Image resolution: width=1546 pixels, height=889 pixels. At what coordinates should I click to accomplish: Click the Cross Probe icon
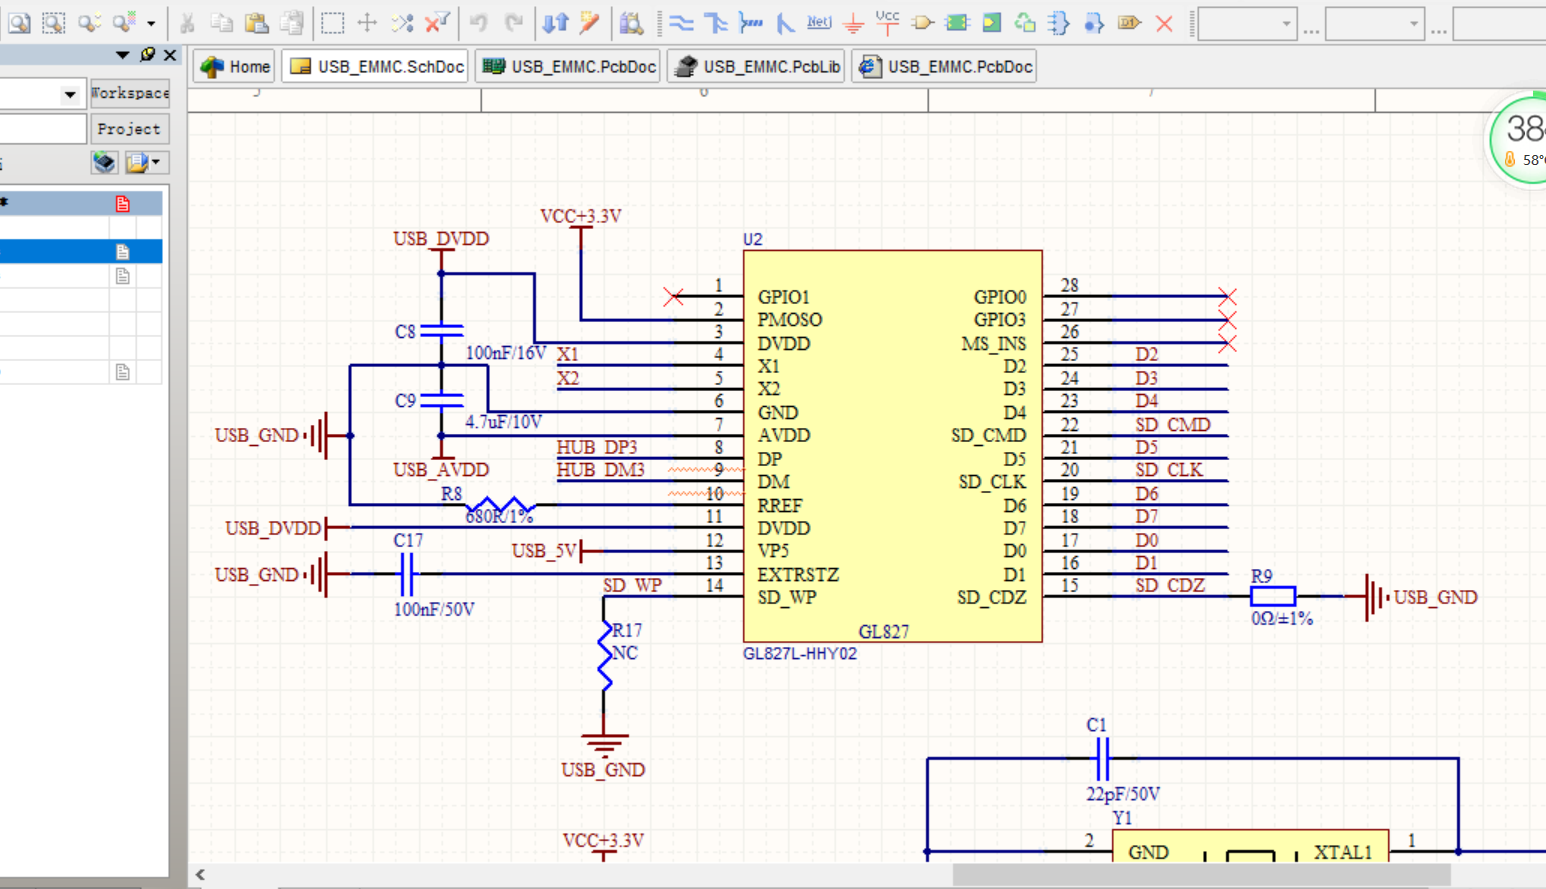coord(590,22)
